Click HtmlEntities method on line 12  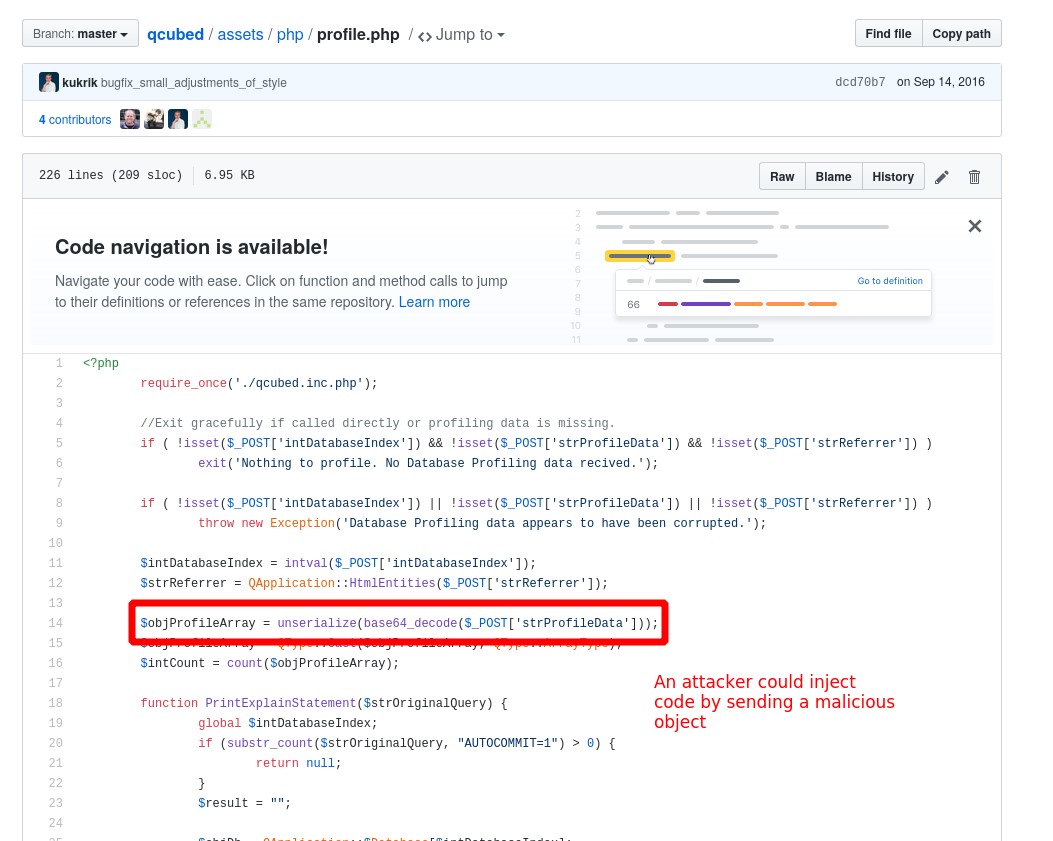point(392,583)
